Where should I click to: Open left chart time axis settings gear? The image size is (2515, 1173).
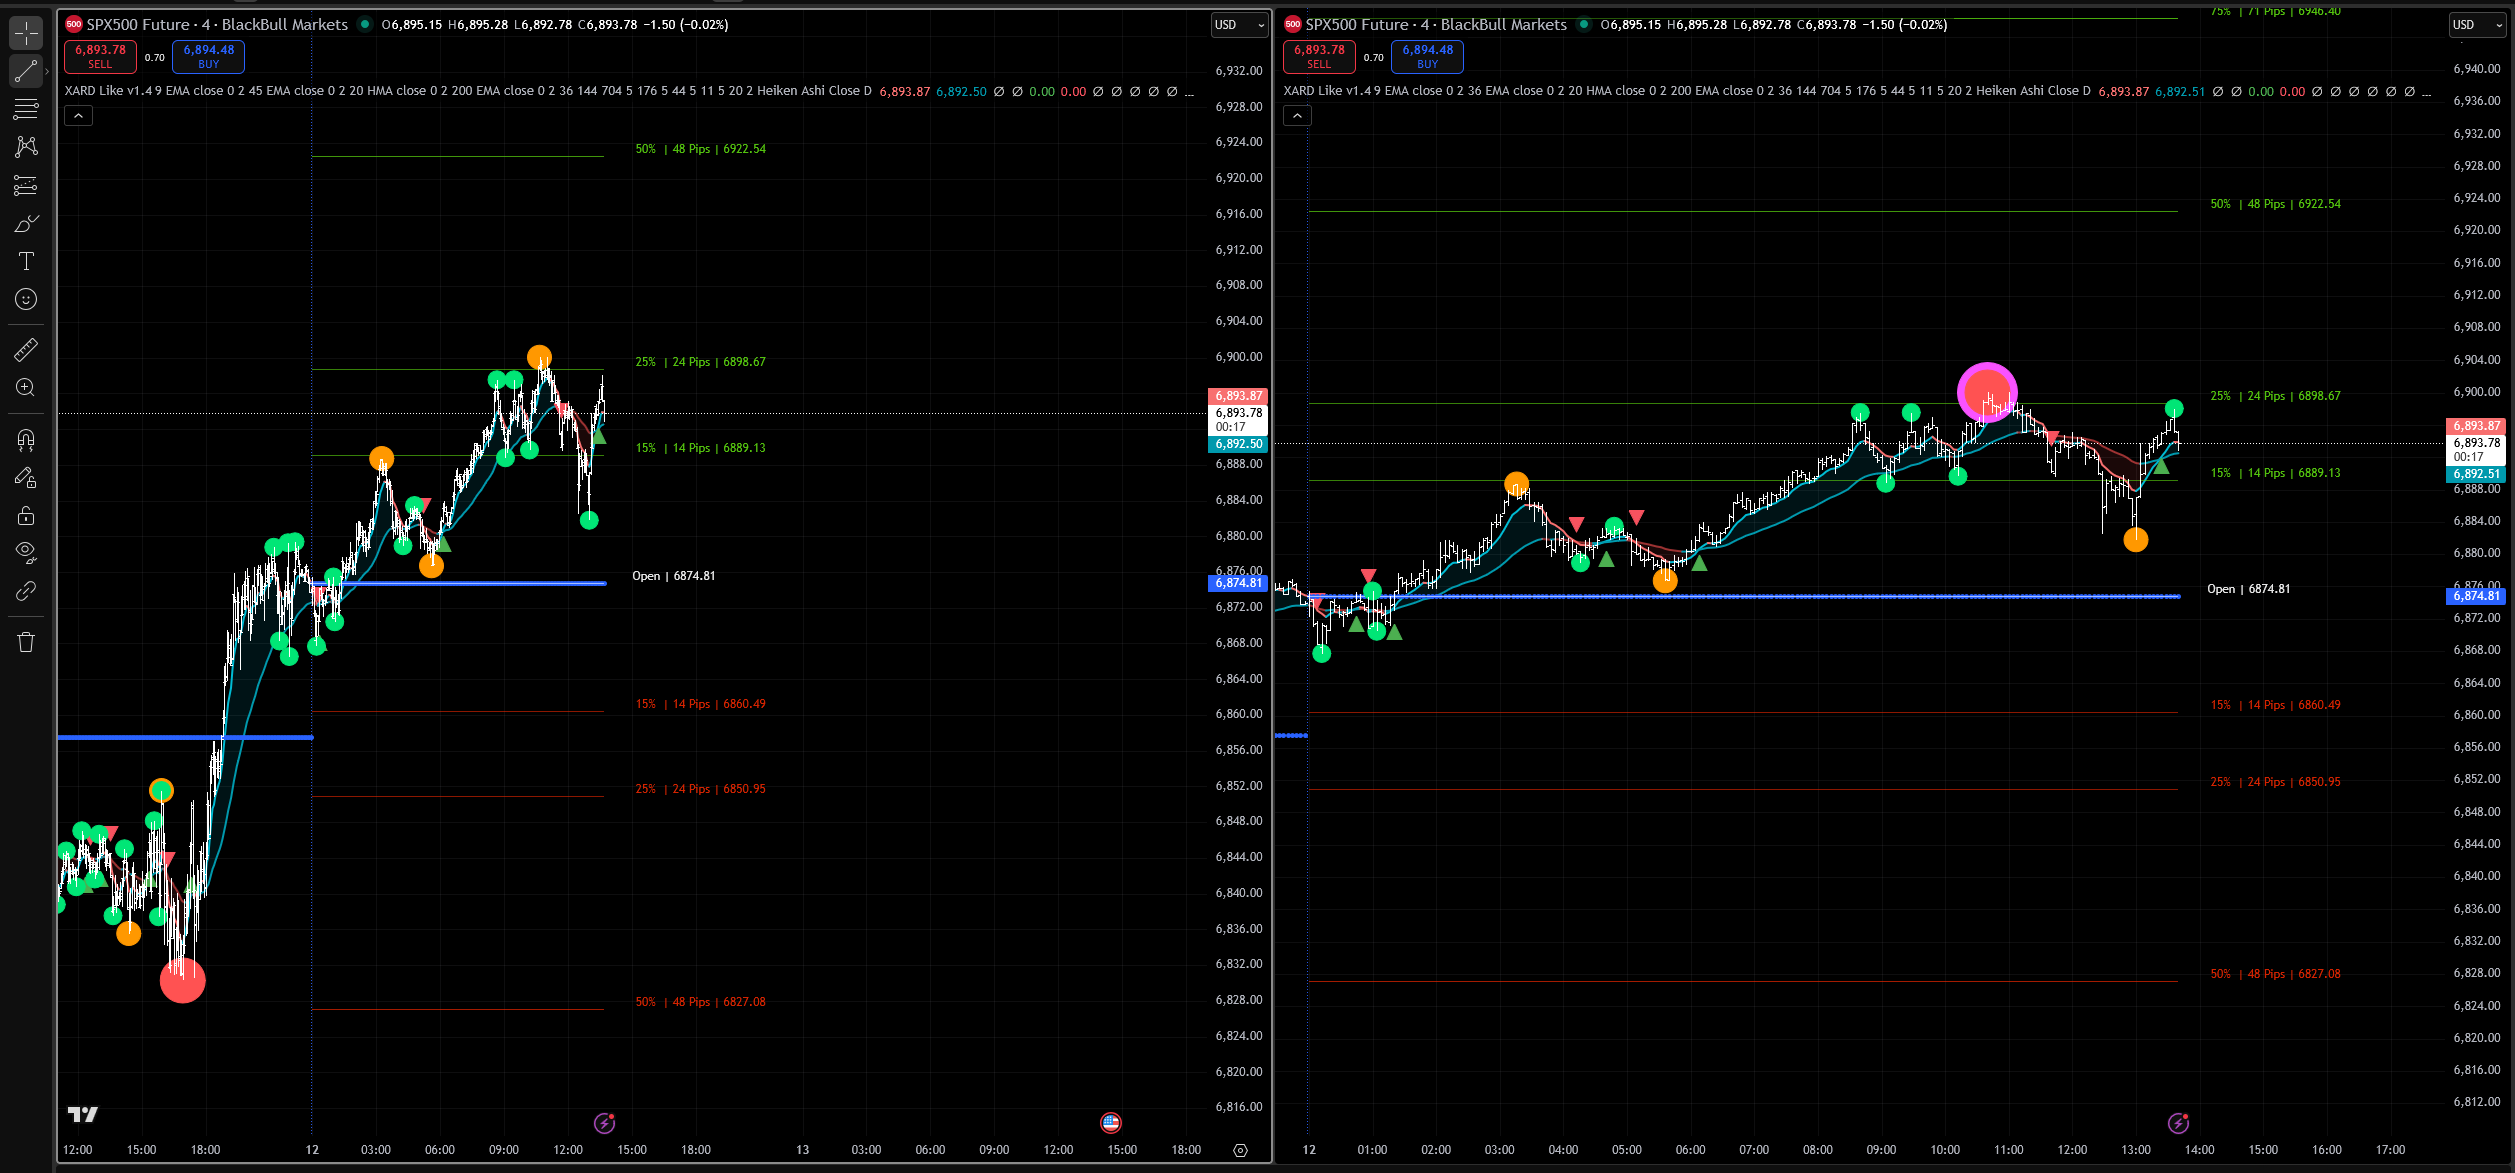[x=1240, y=1150]
